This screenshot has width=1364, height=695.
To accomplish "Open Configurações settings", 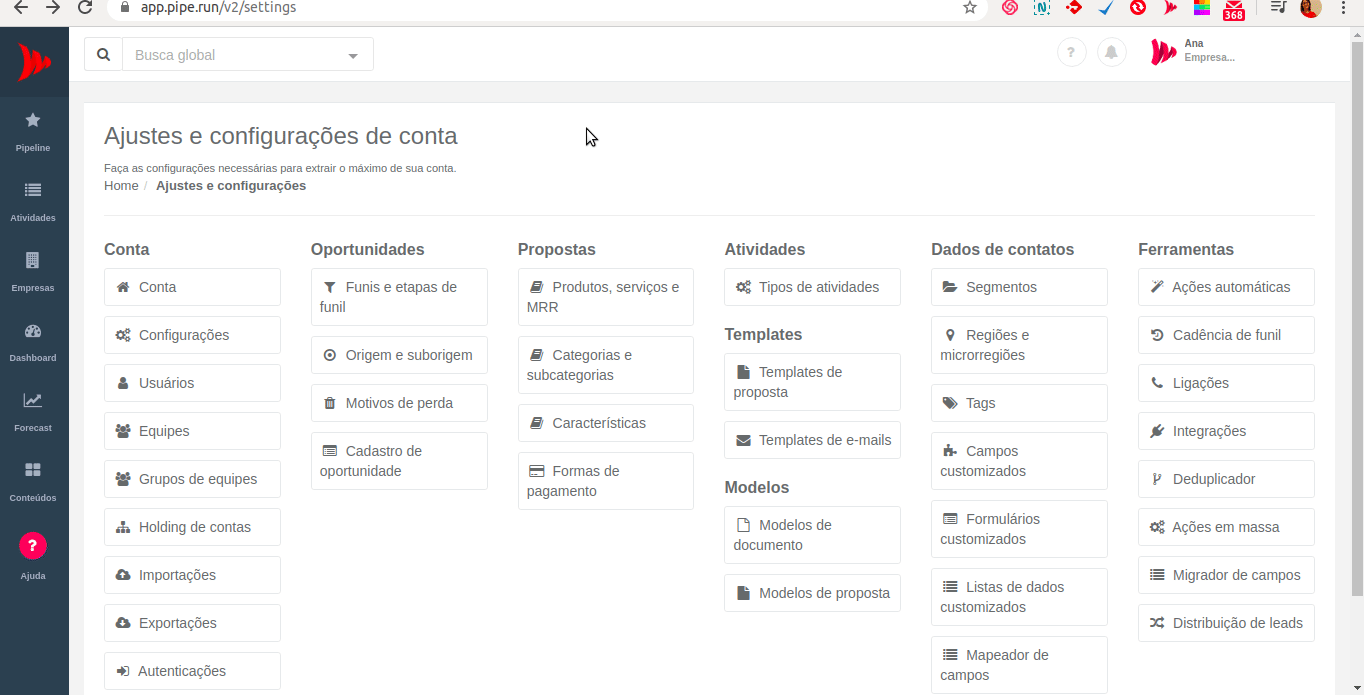I will [192, 335].
